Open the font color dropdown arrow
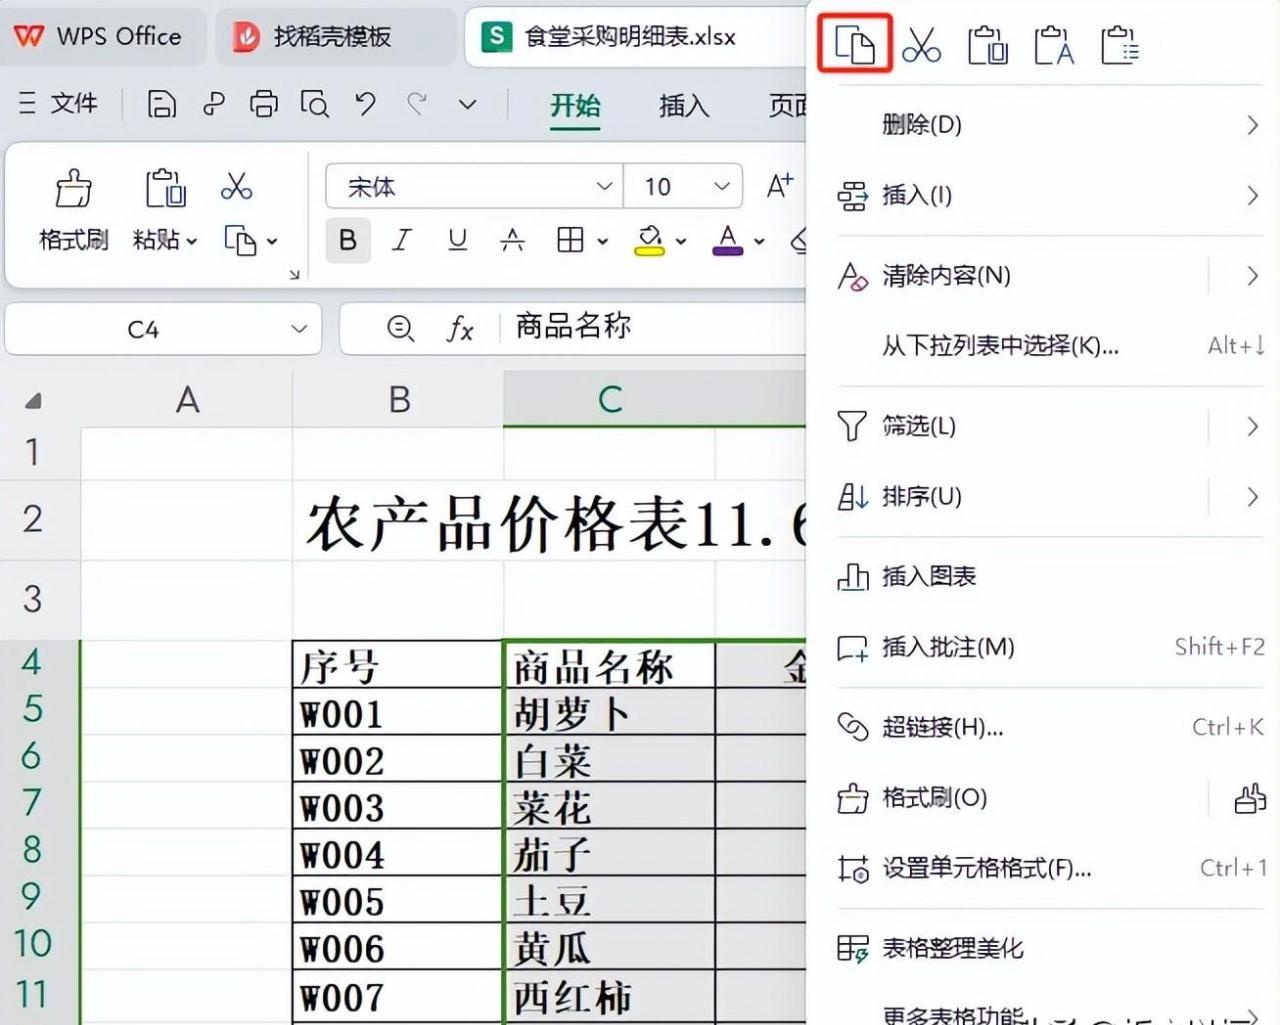 (x=760, y=241)
